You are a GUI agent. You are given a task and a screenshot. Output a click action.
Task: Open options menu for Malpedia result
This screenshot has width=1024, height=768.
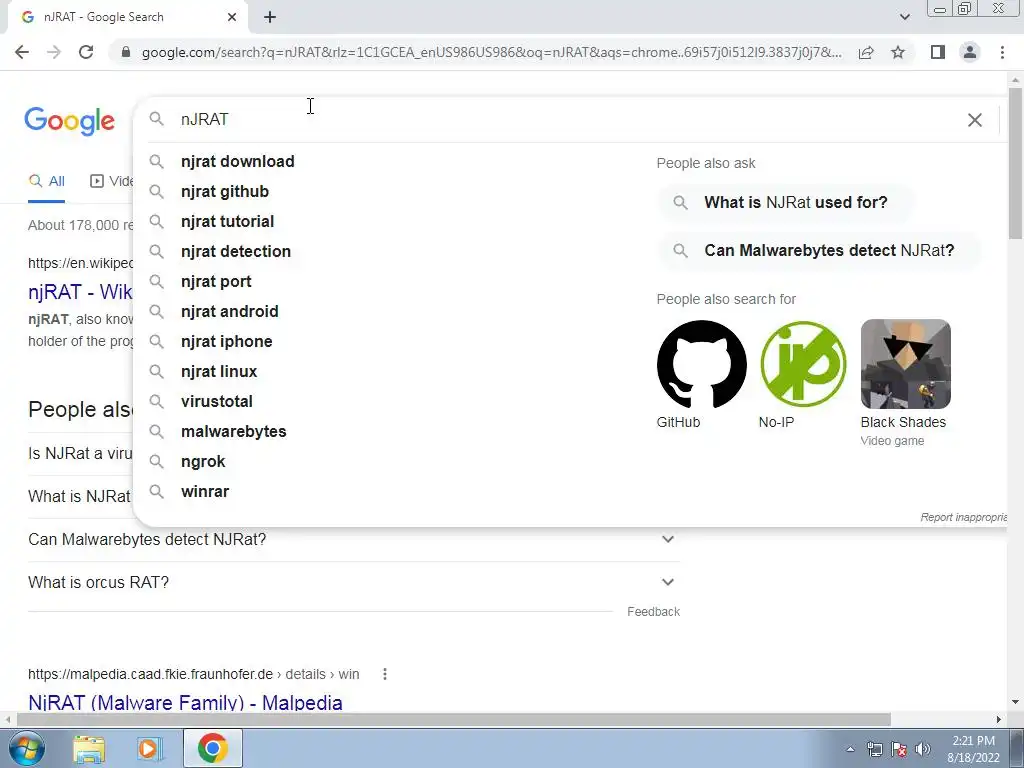point(385,674)
